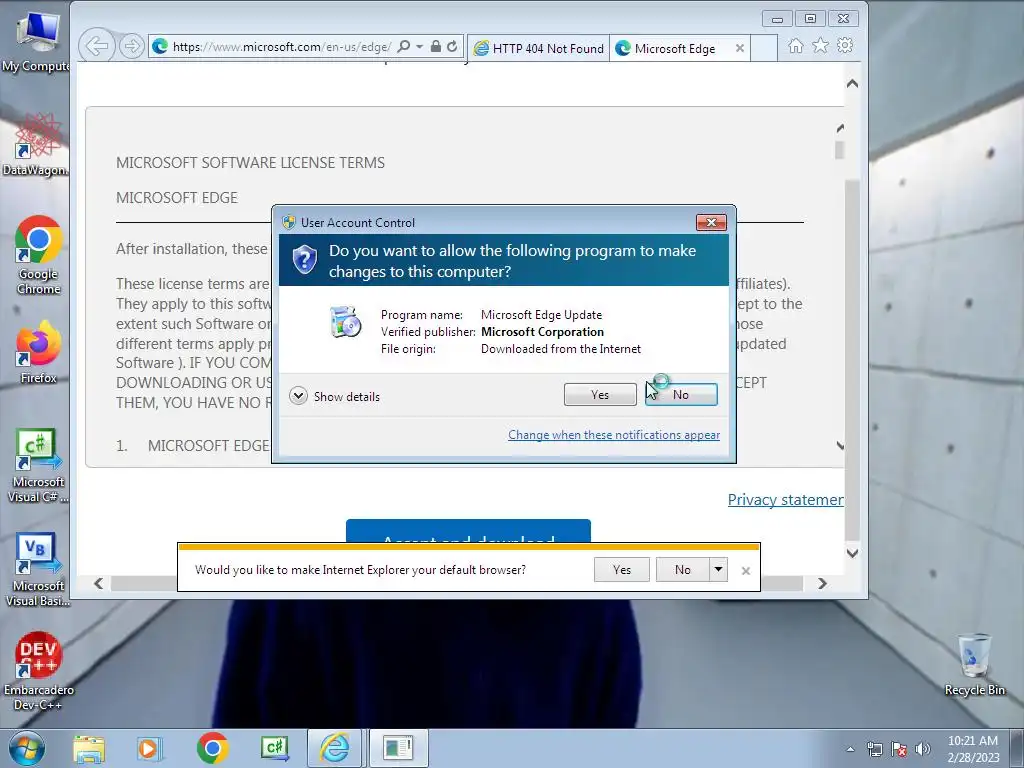Click the UAC shield question icon
Viewport: 1024px width, 768px height.
304,260
